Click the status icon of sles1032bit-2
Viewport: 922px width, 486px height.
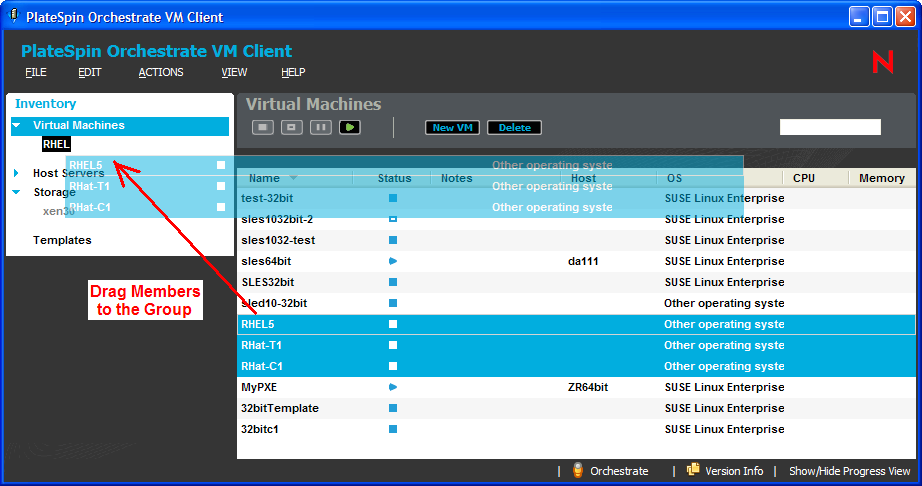(393, 219)
